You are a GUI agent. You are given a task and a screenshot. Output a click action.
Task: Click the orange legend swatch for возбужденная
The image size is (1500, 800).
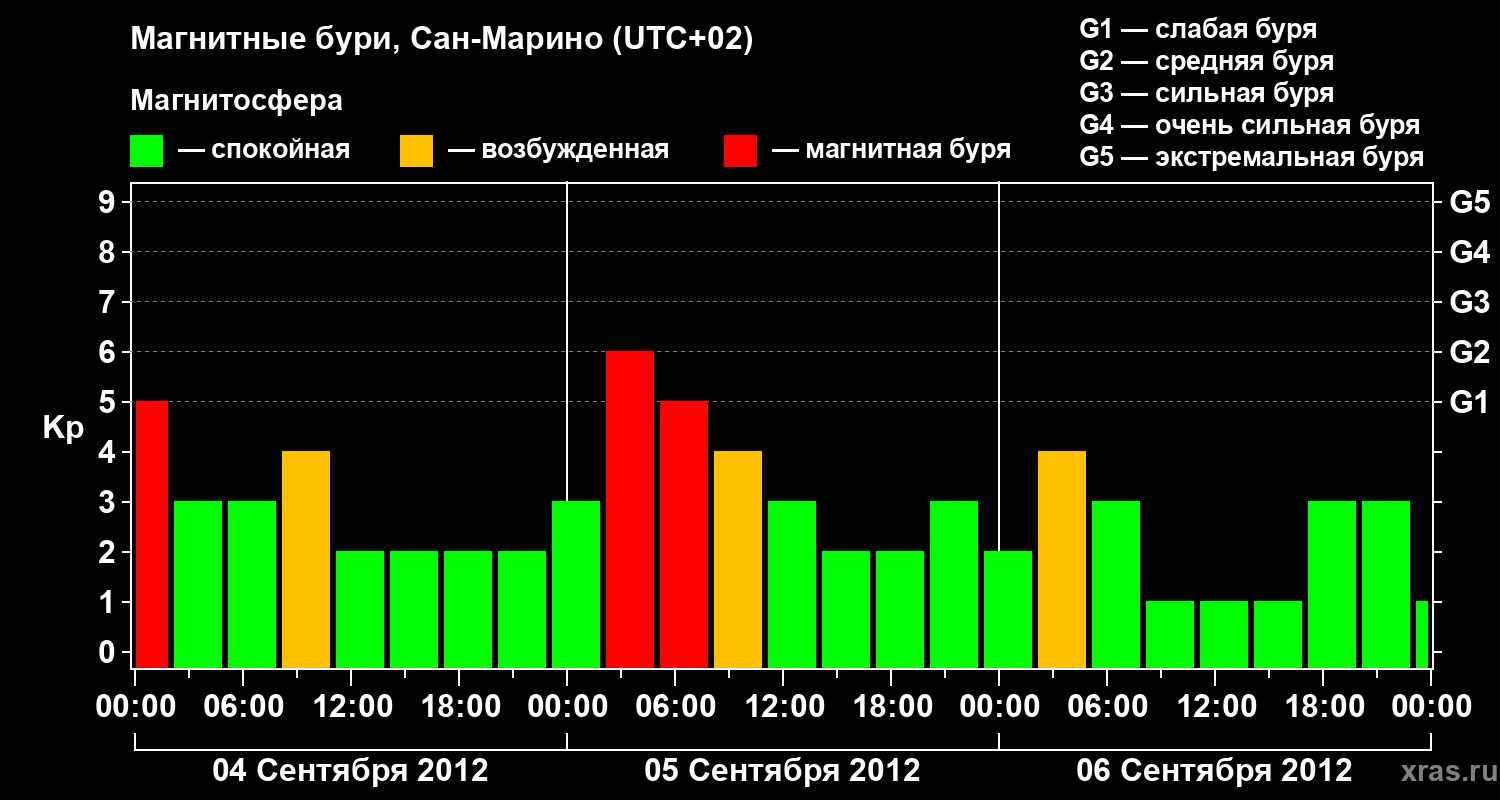[416, 151]
